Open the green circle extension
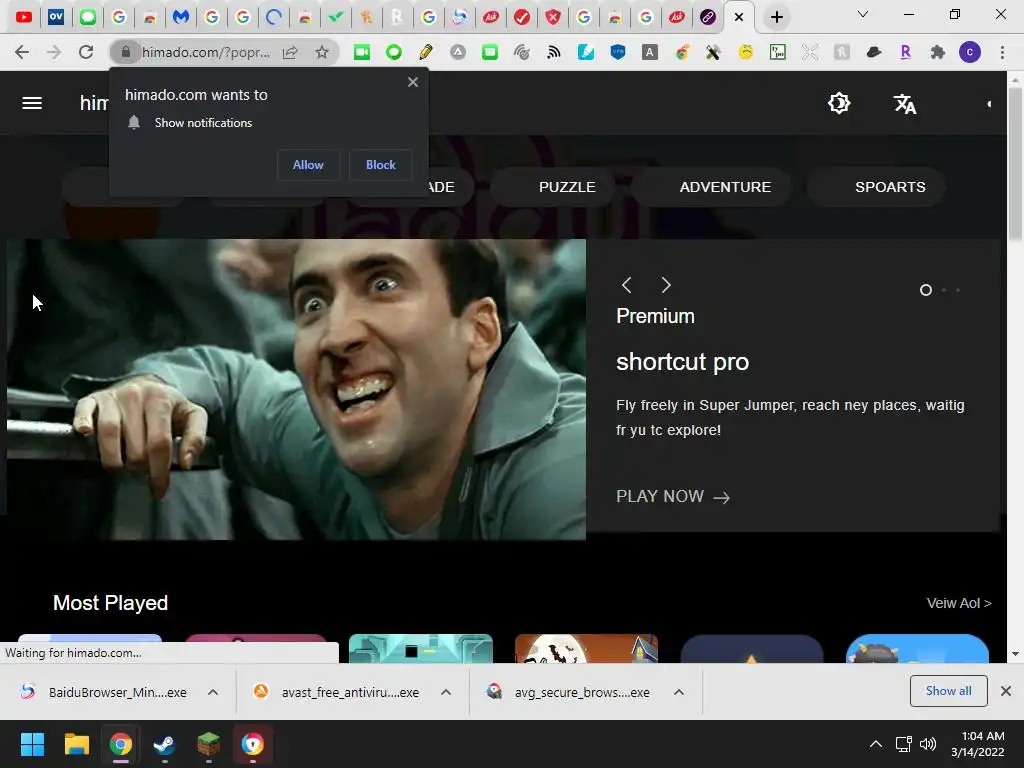This screenshot has width=1024, height=768. point(394,52)
